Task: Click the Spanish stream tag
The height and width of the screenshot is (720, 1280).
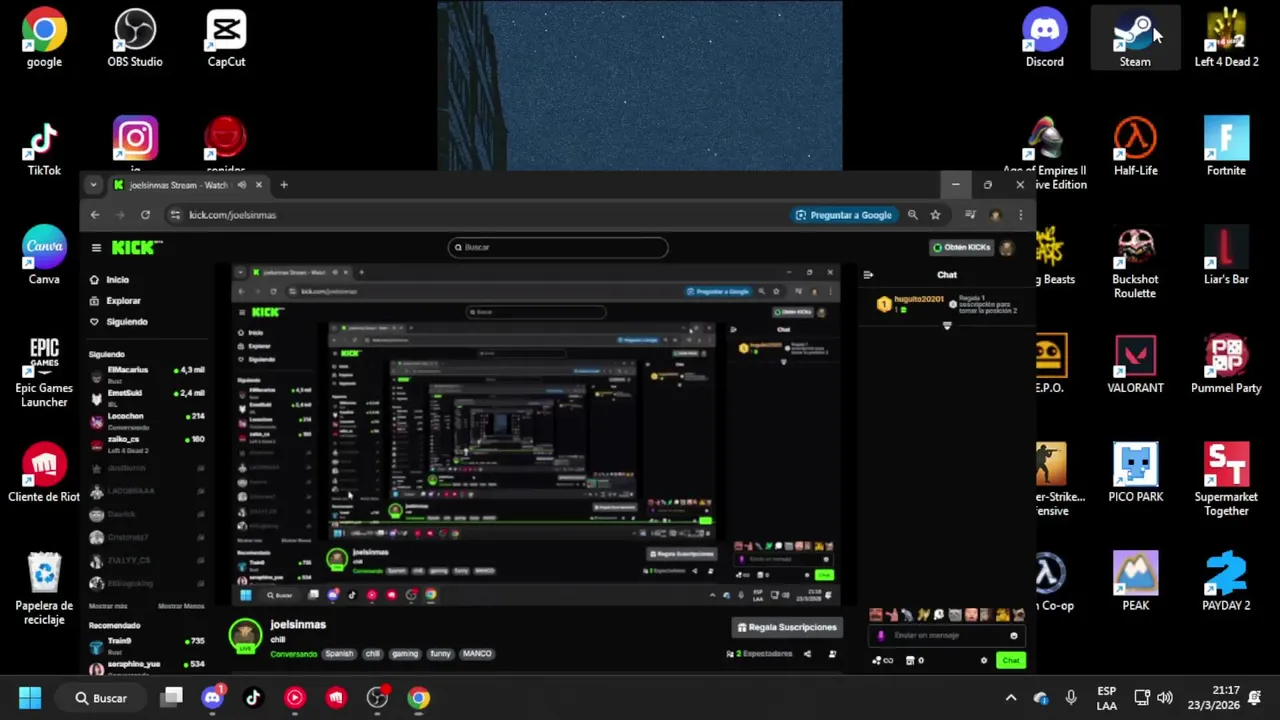Action: point(339,654)
